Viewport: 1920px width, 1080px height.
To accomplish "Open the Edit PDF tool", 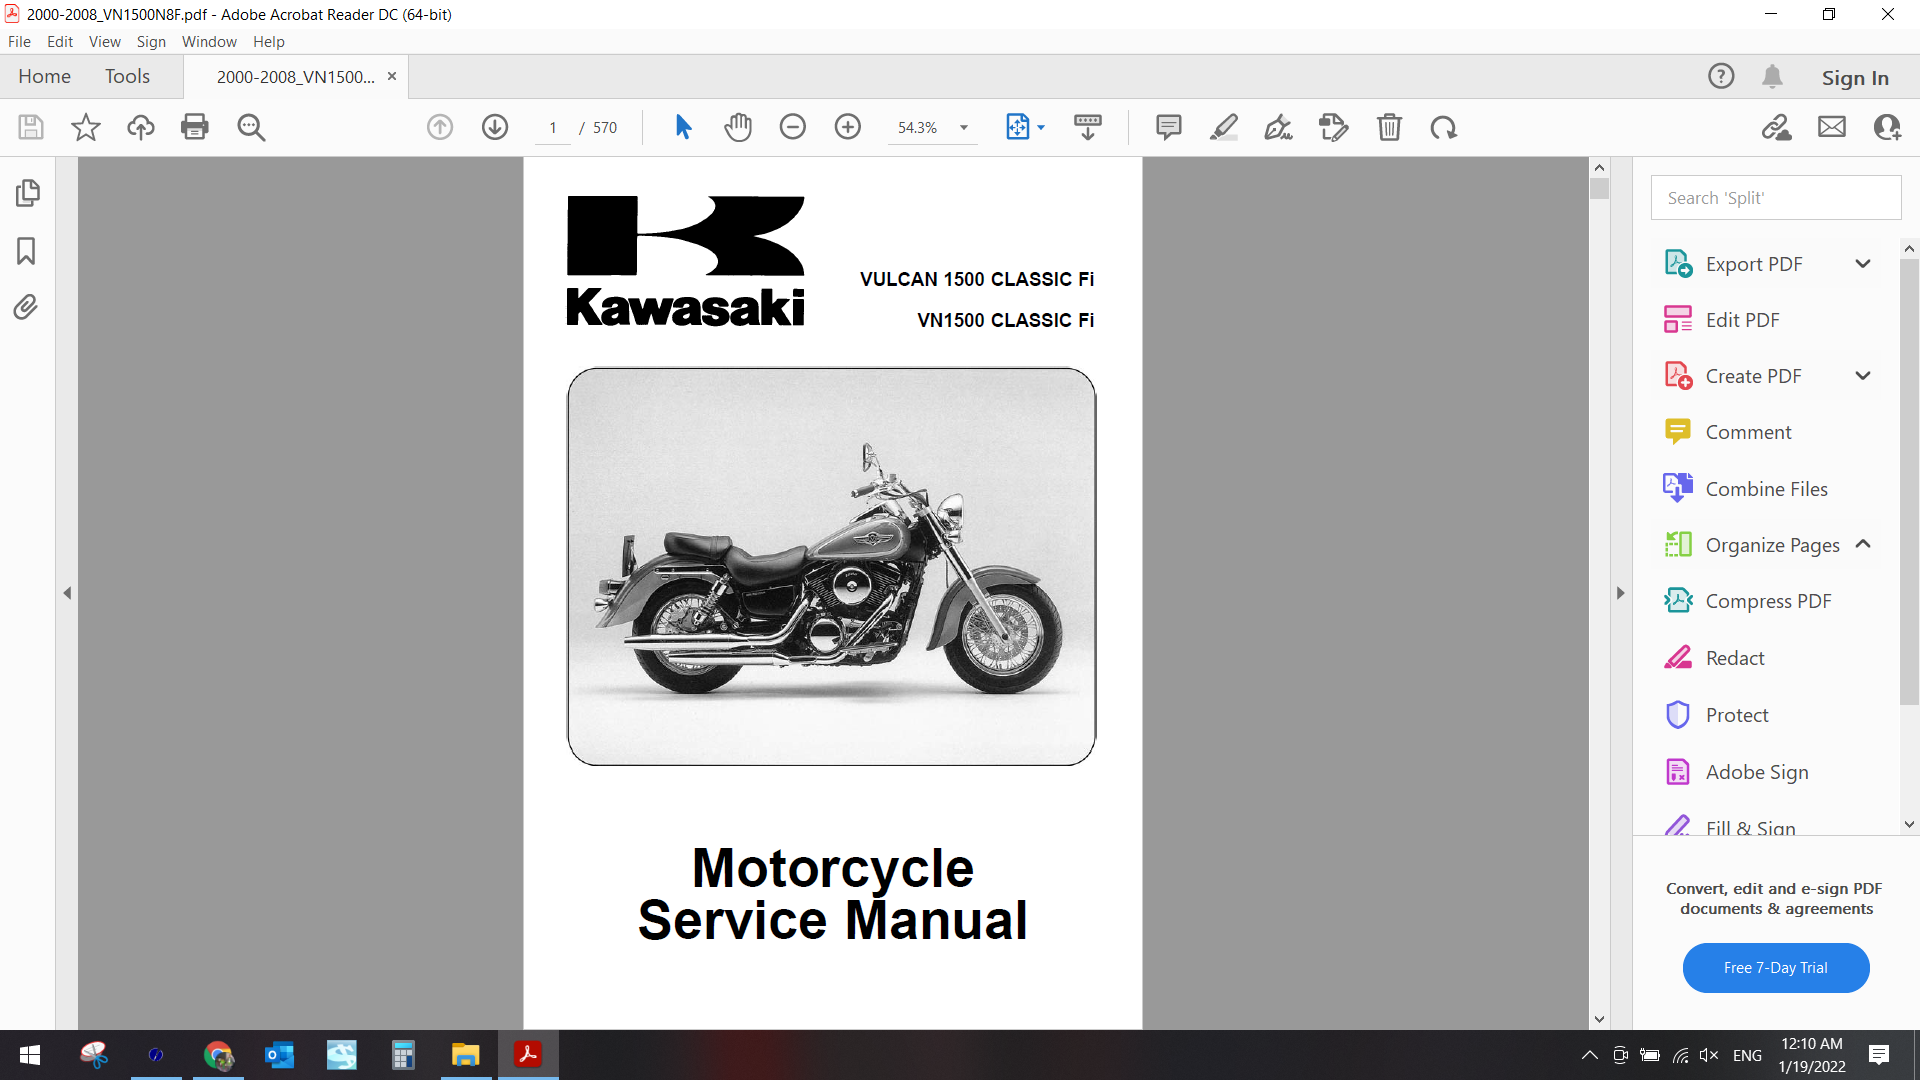I will [x=1742, y=320].
